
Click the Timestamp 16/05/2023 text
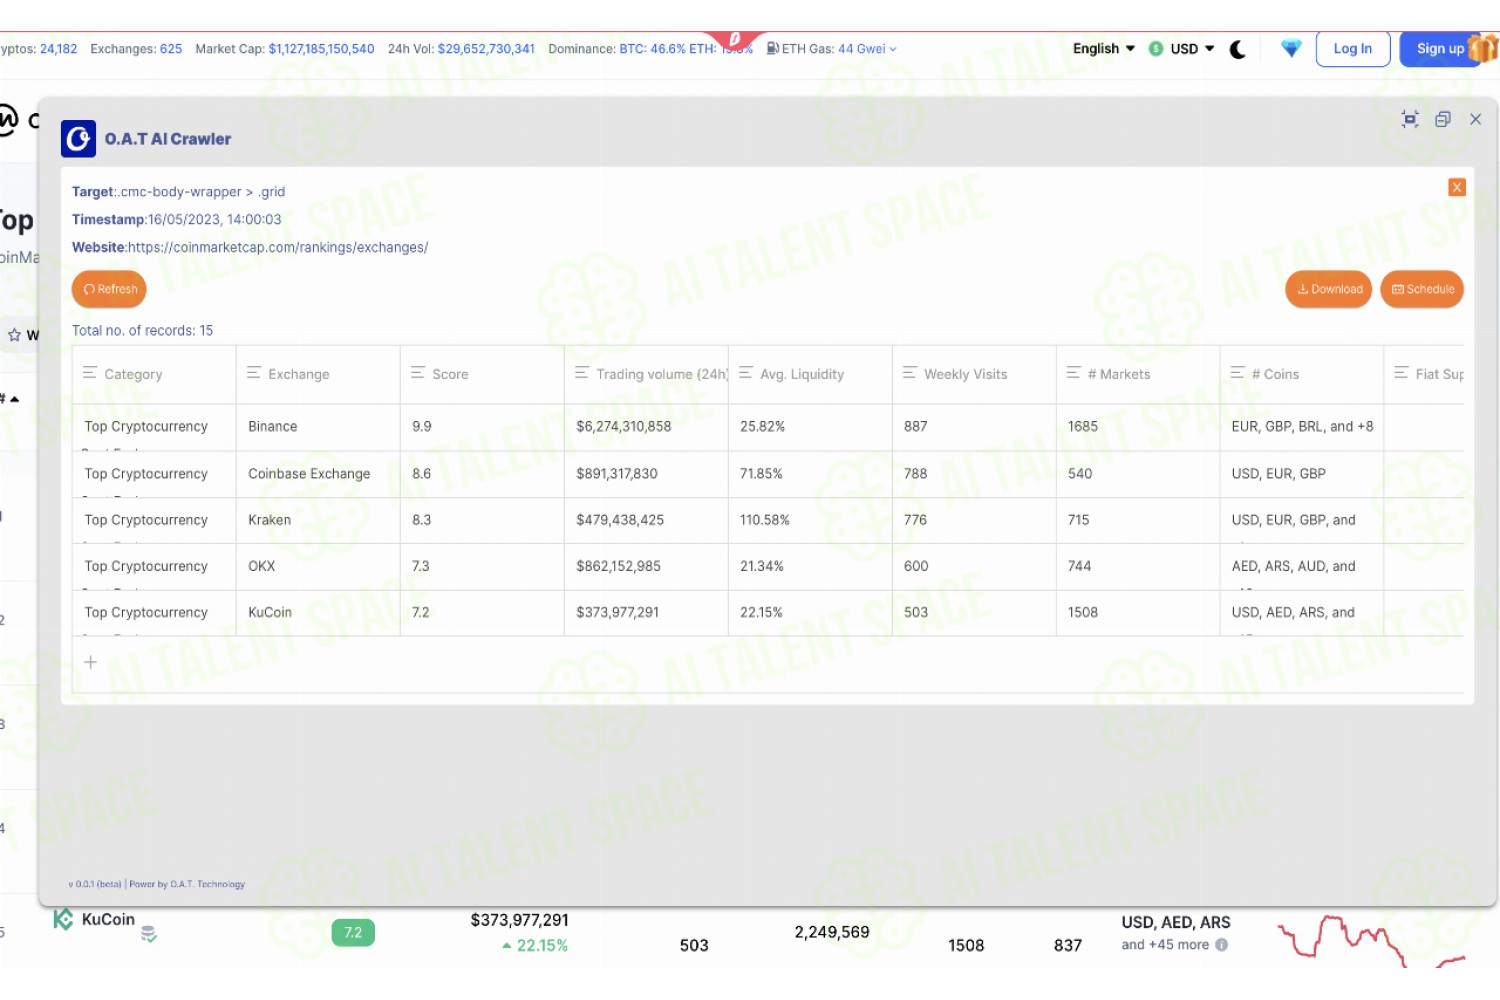176,219
